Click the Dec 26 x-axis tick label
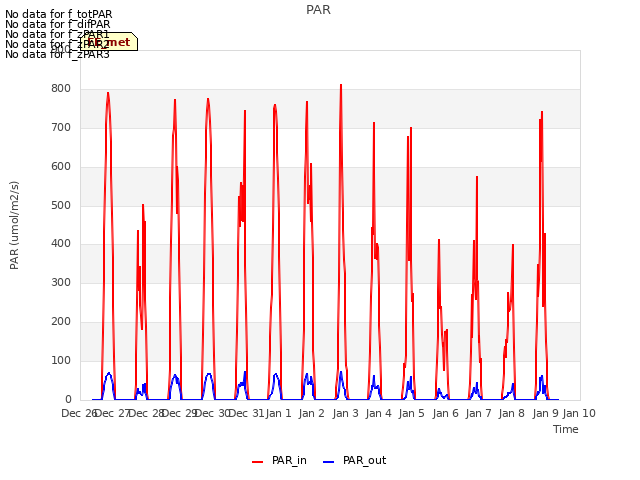The width and height of the screenshot is (640, 480). (78, 413)
